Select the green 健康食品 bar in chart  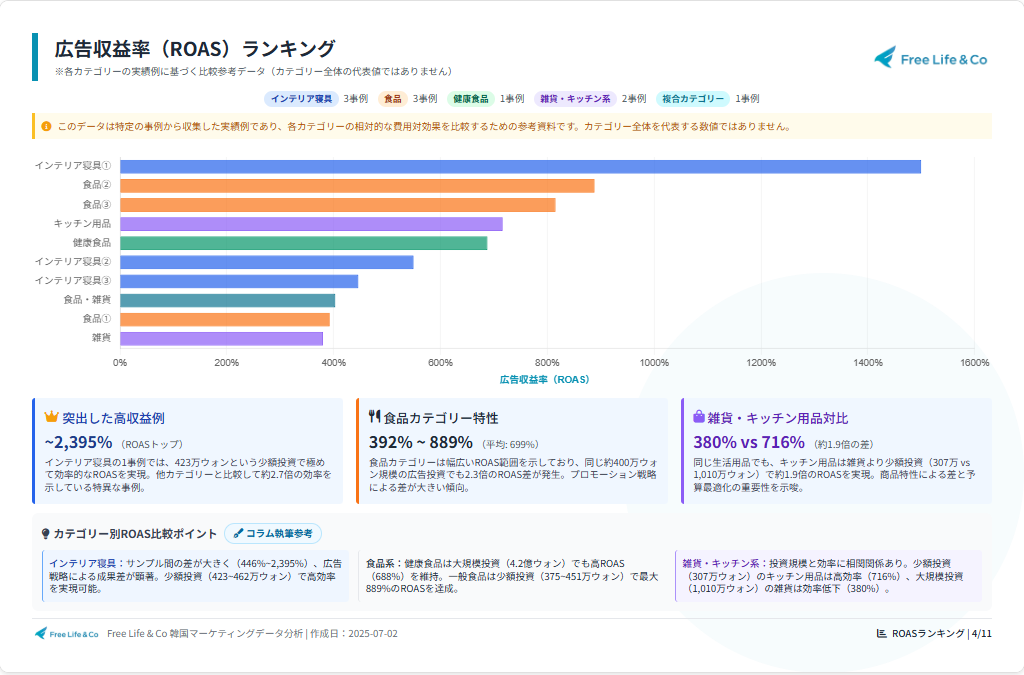pos(303,243)
